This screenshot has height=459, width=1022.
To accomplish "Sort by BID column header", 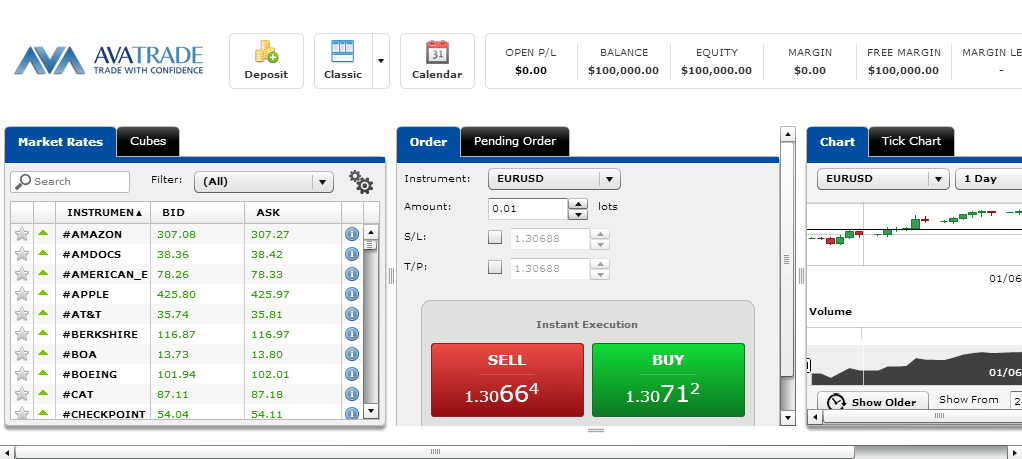I will (197, 213).
